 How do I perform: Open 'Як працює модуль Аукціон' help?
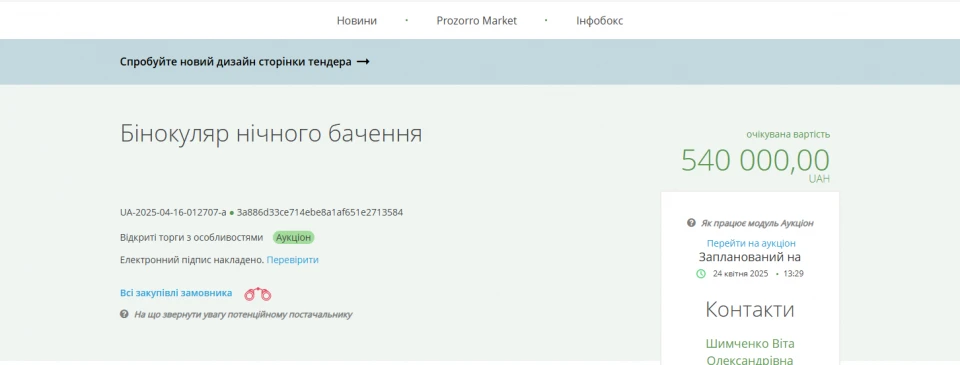tap(757, 224)
